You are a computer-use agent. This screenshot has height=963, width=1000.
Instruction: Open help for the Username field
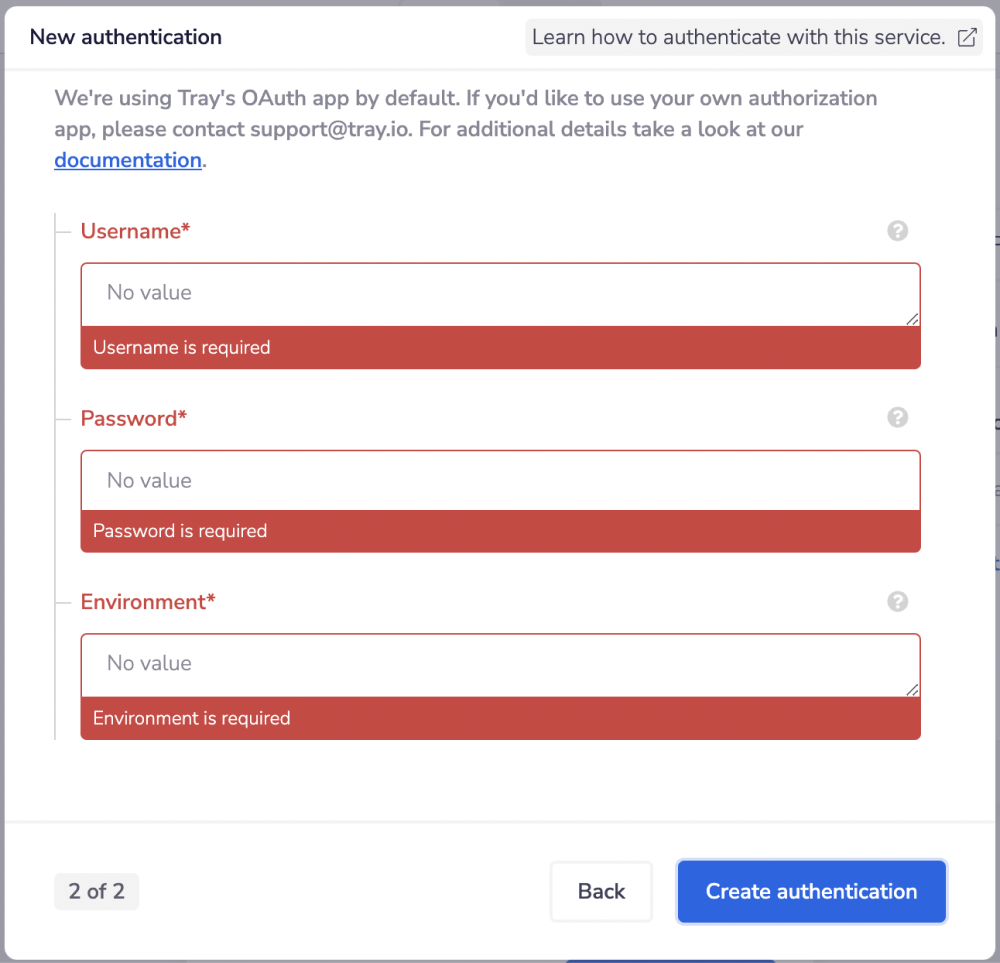(x=897, y=231)
